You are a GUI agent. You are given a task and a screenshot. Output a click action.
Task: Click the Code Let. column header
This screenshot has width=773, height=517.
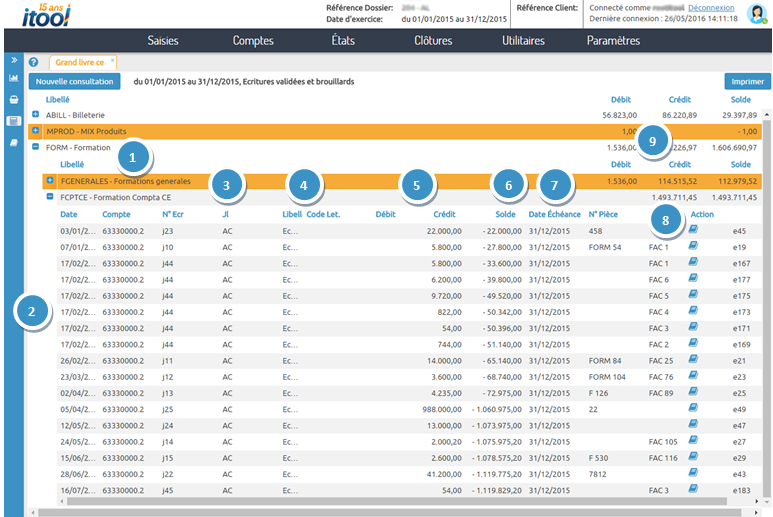point(323,214)
